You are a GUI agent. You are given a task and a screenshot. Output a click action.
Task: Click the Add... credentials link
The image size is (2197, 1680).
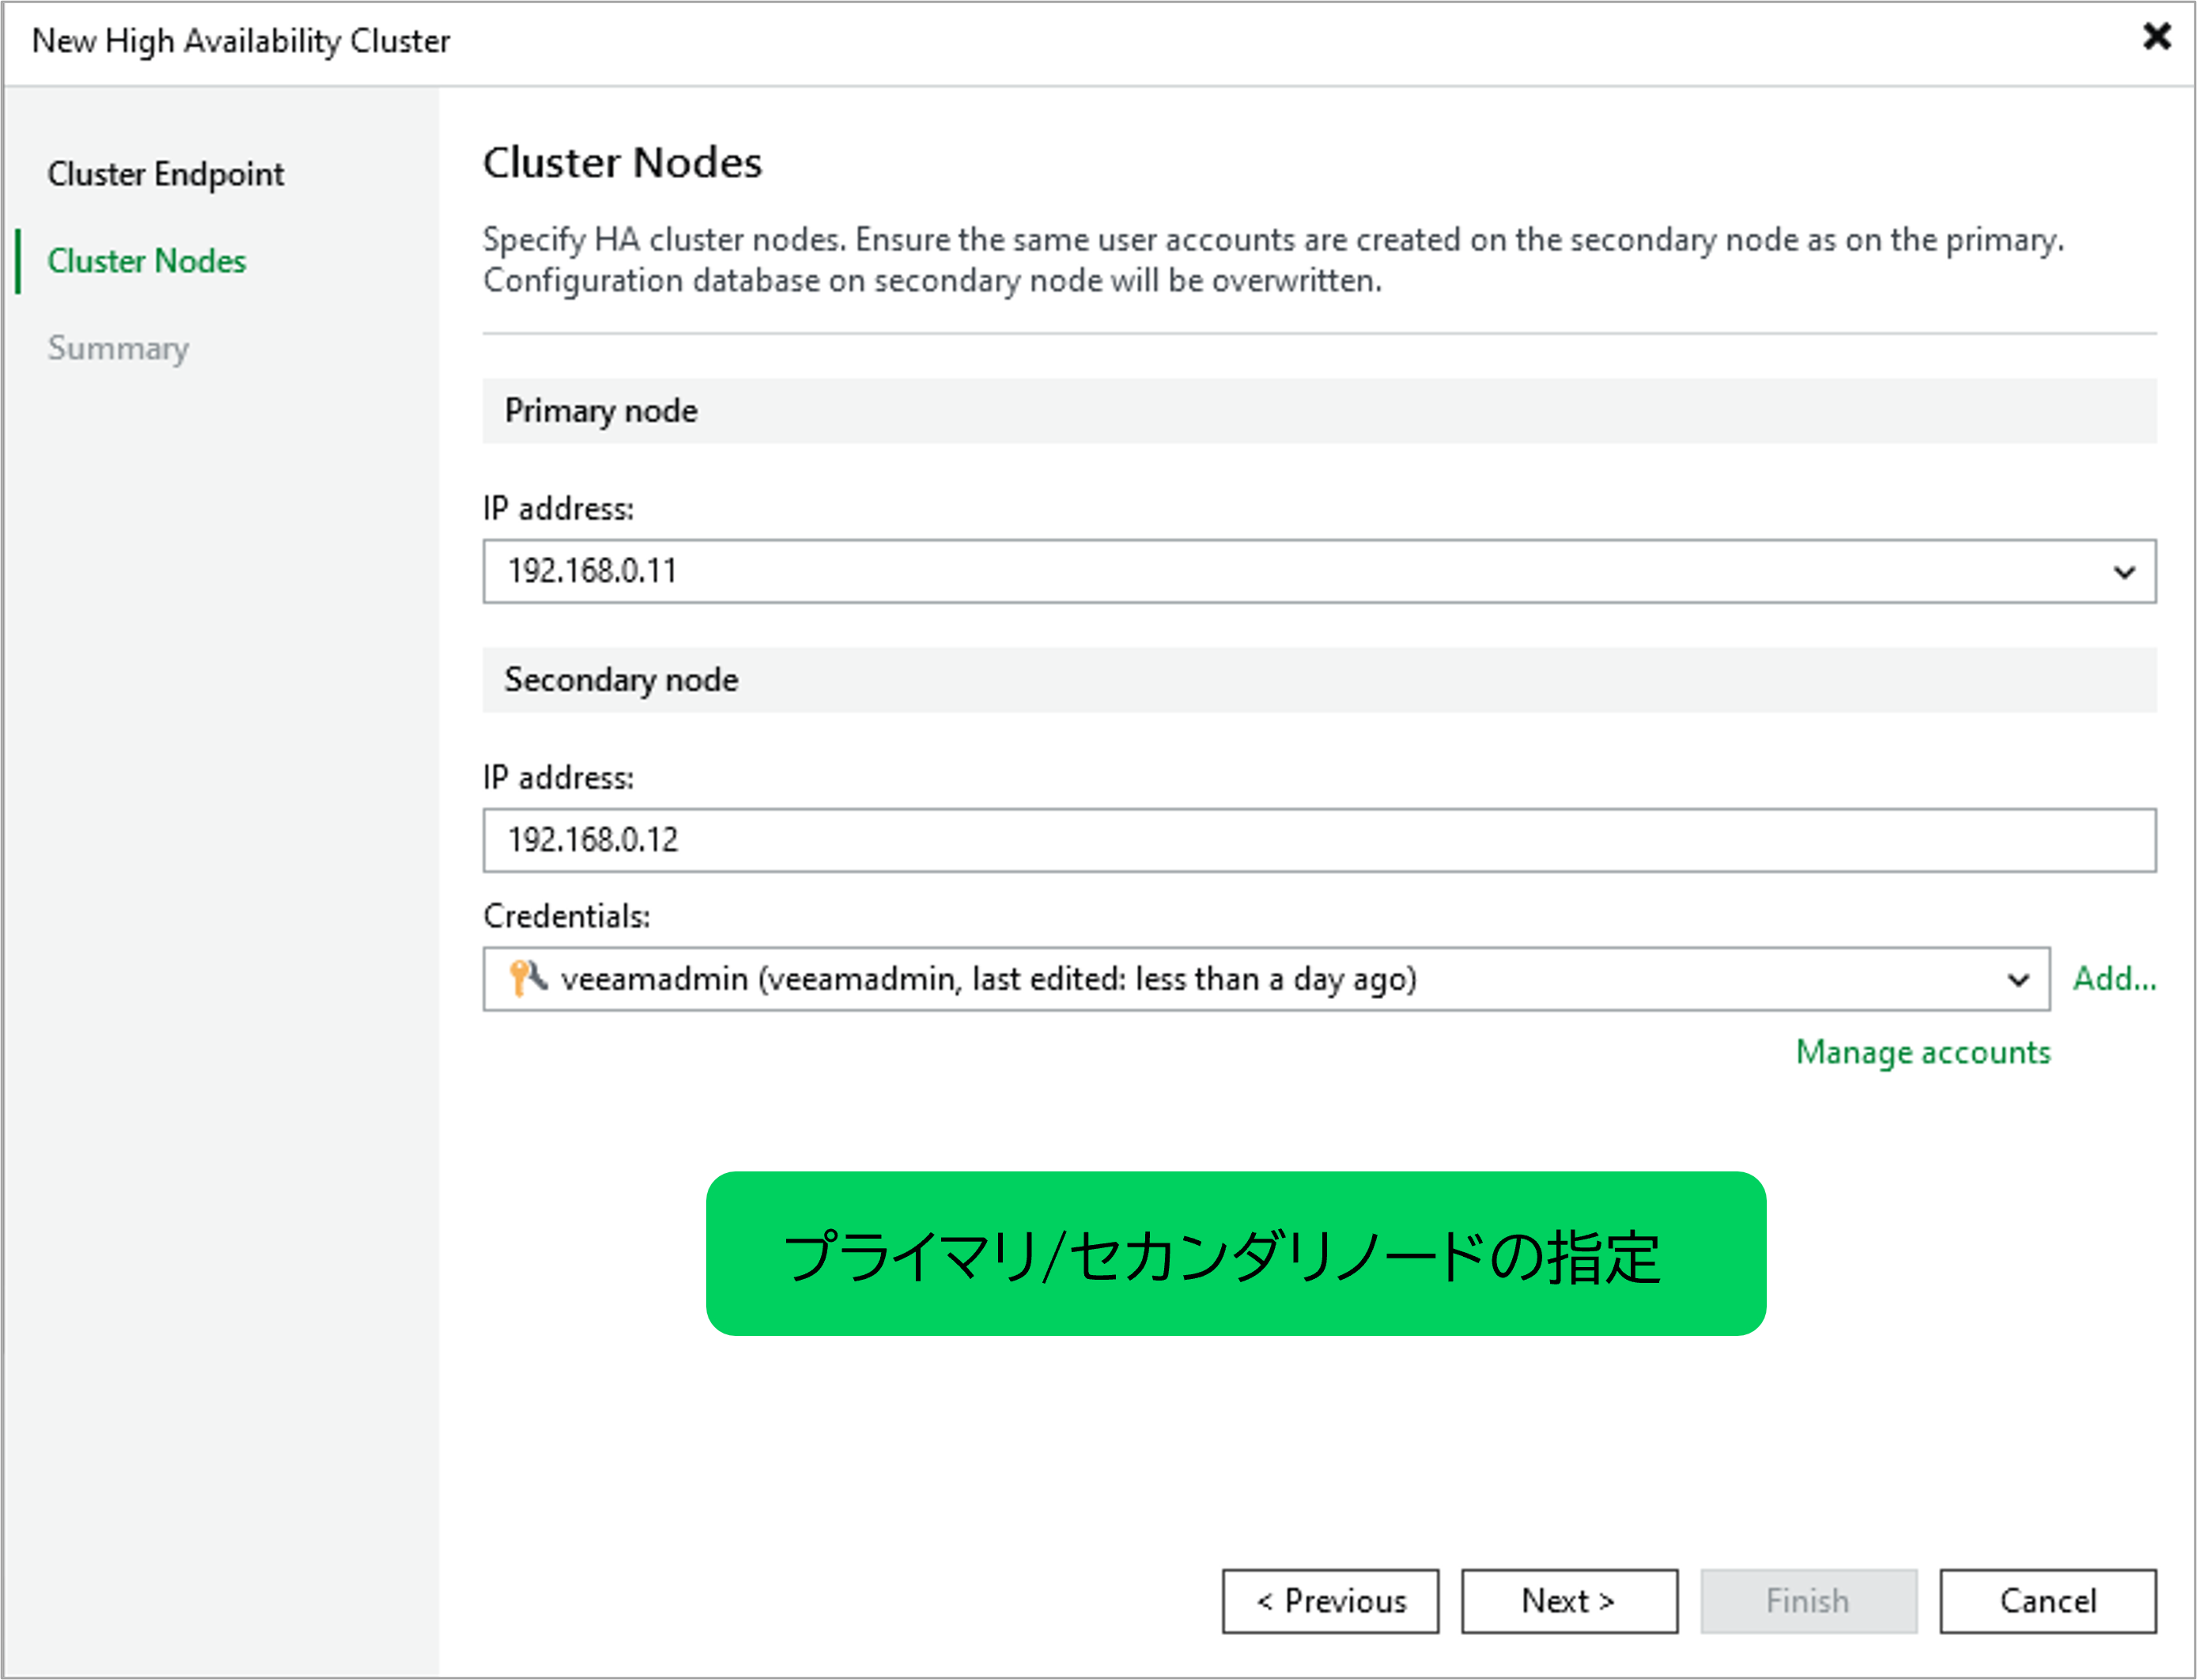click(x=2114, y=978)
